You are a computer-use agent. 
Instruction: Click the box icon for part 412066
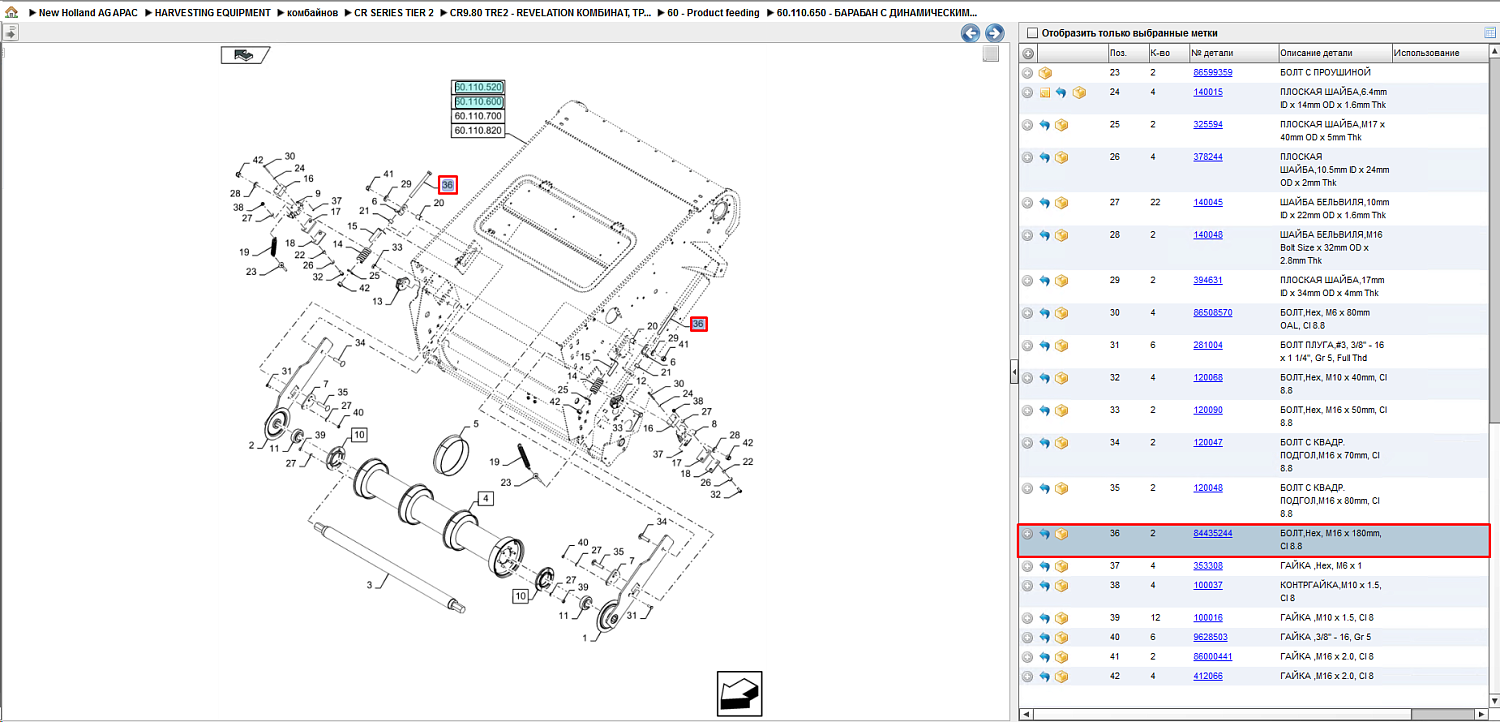pyautogui.click(x=1062, y=677)
